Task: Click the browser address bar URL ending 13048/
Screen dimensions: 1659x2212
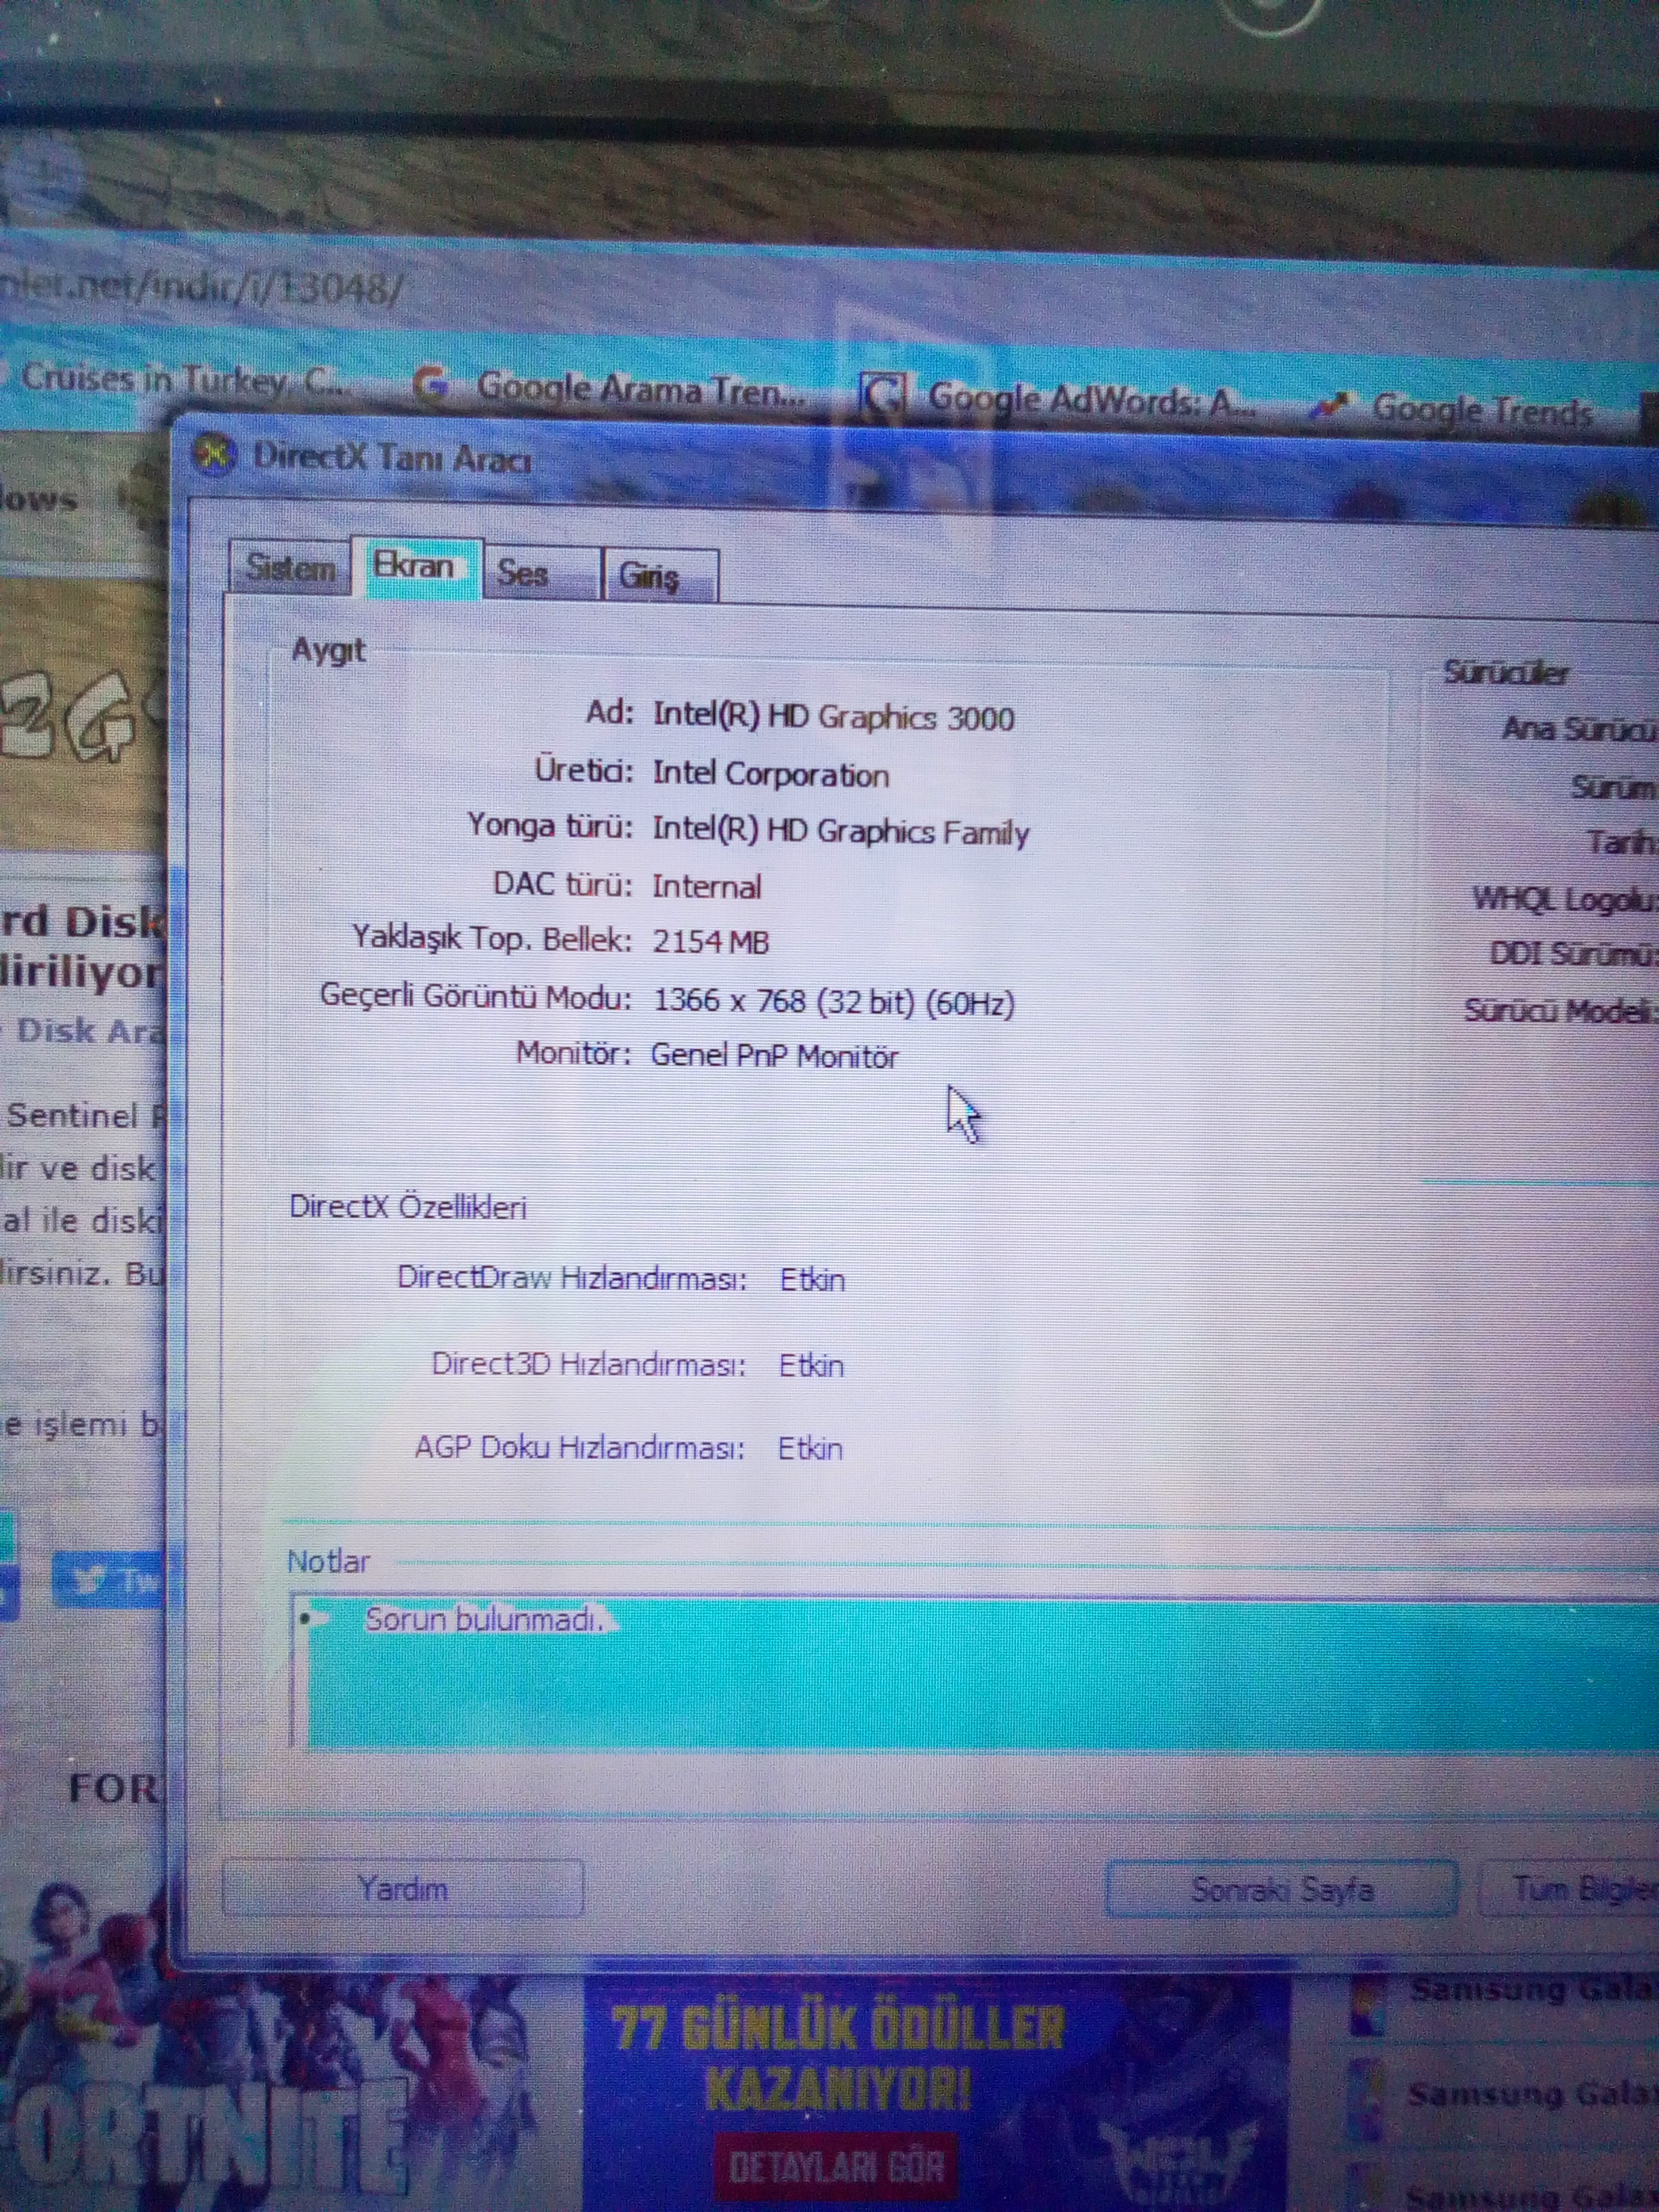Action: click(x=203, y=288)
